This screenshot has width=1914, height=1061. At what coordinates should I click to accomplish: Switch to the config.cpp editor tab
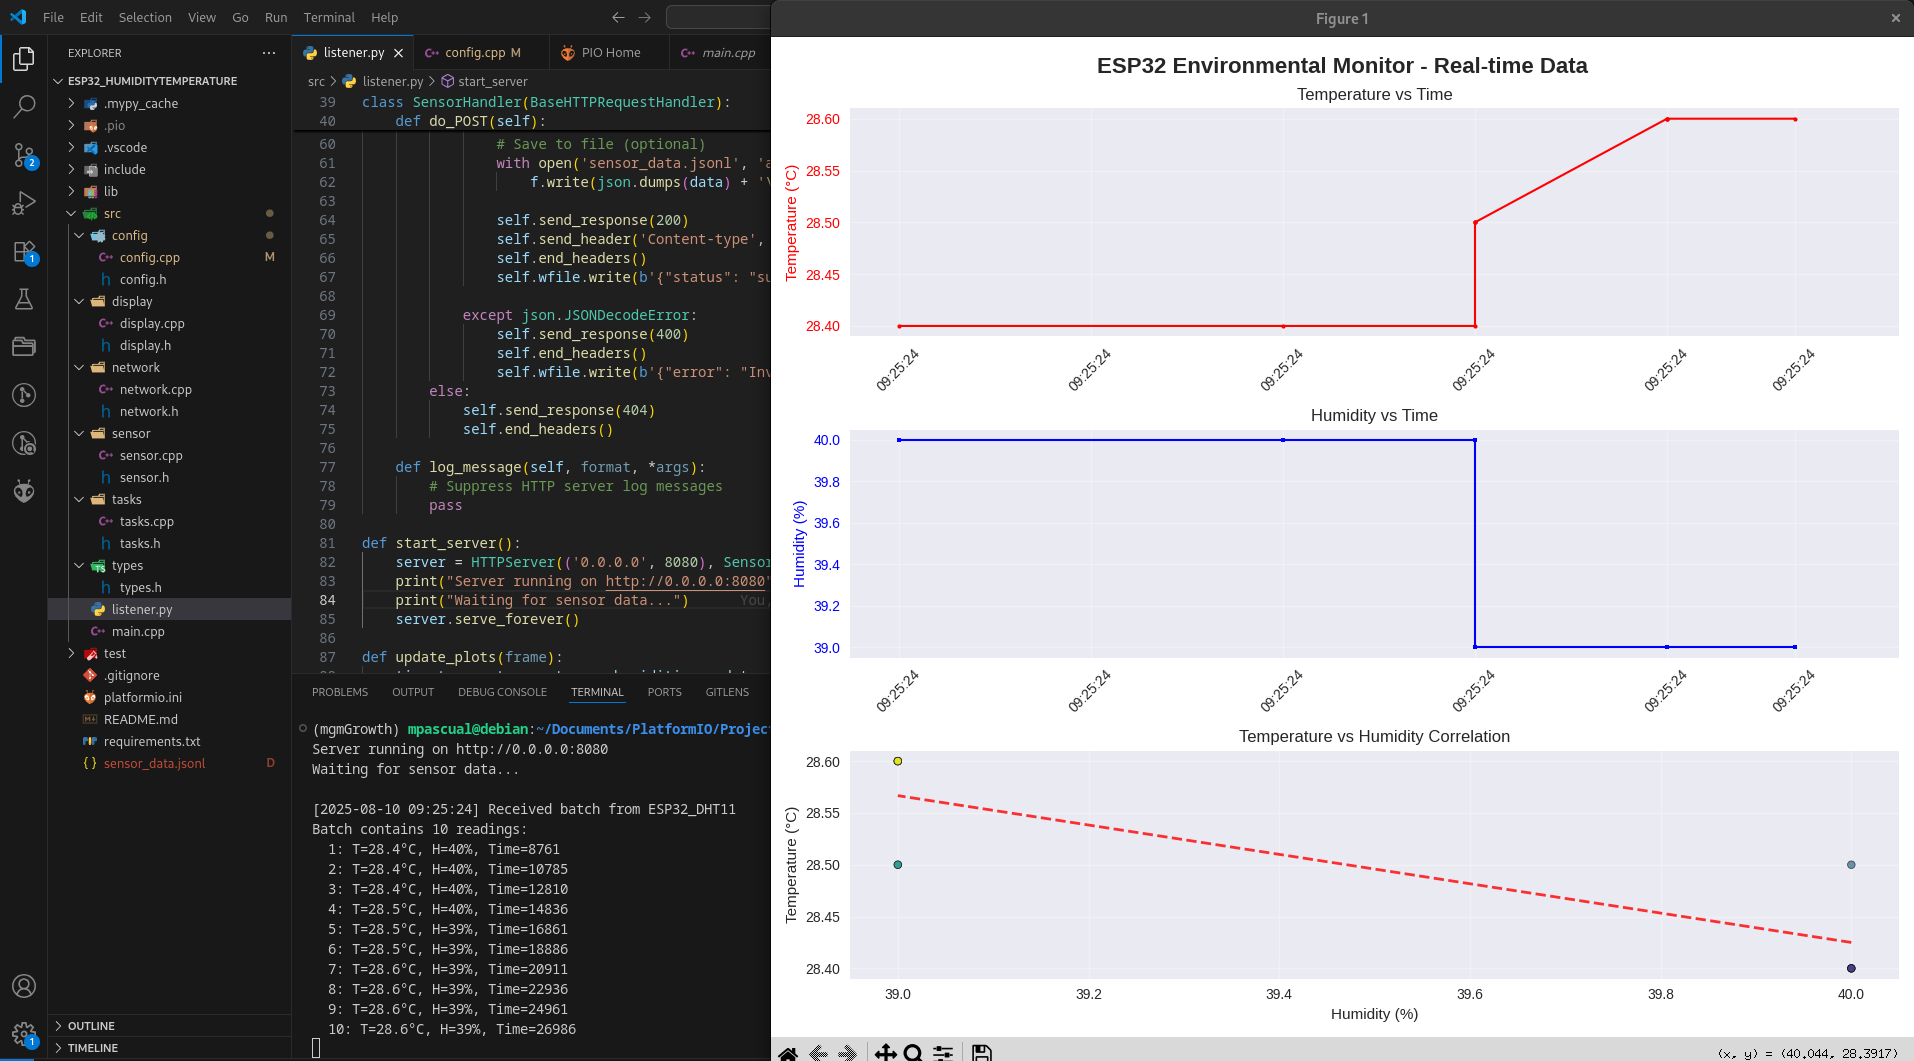[472, 52]
